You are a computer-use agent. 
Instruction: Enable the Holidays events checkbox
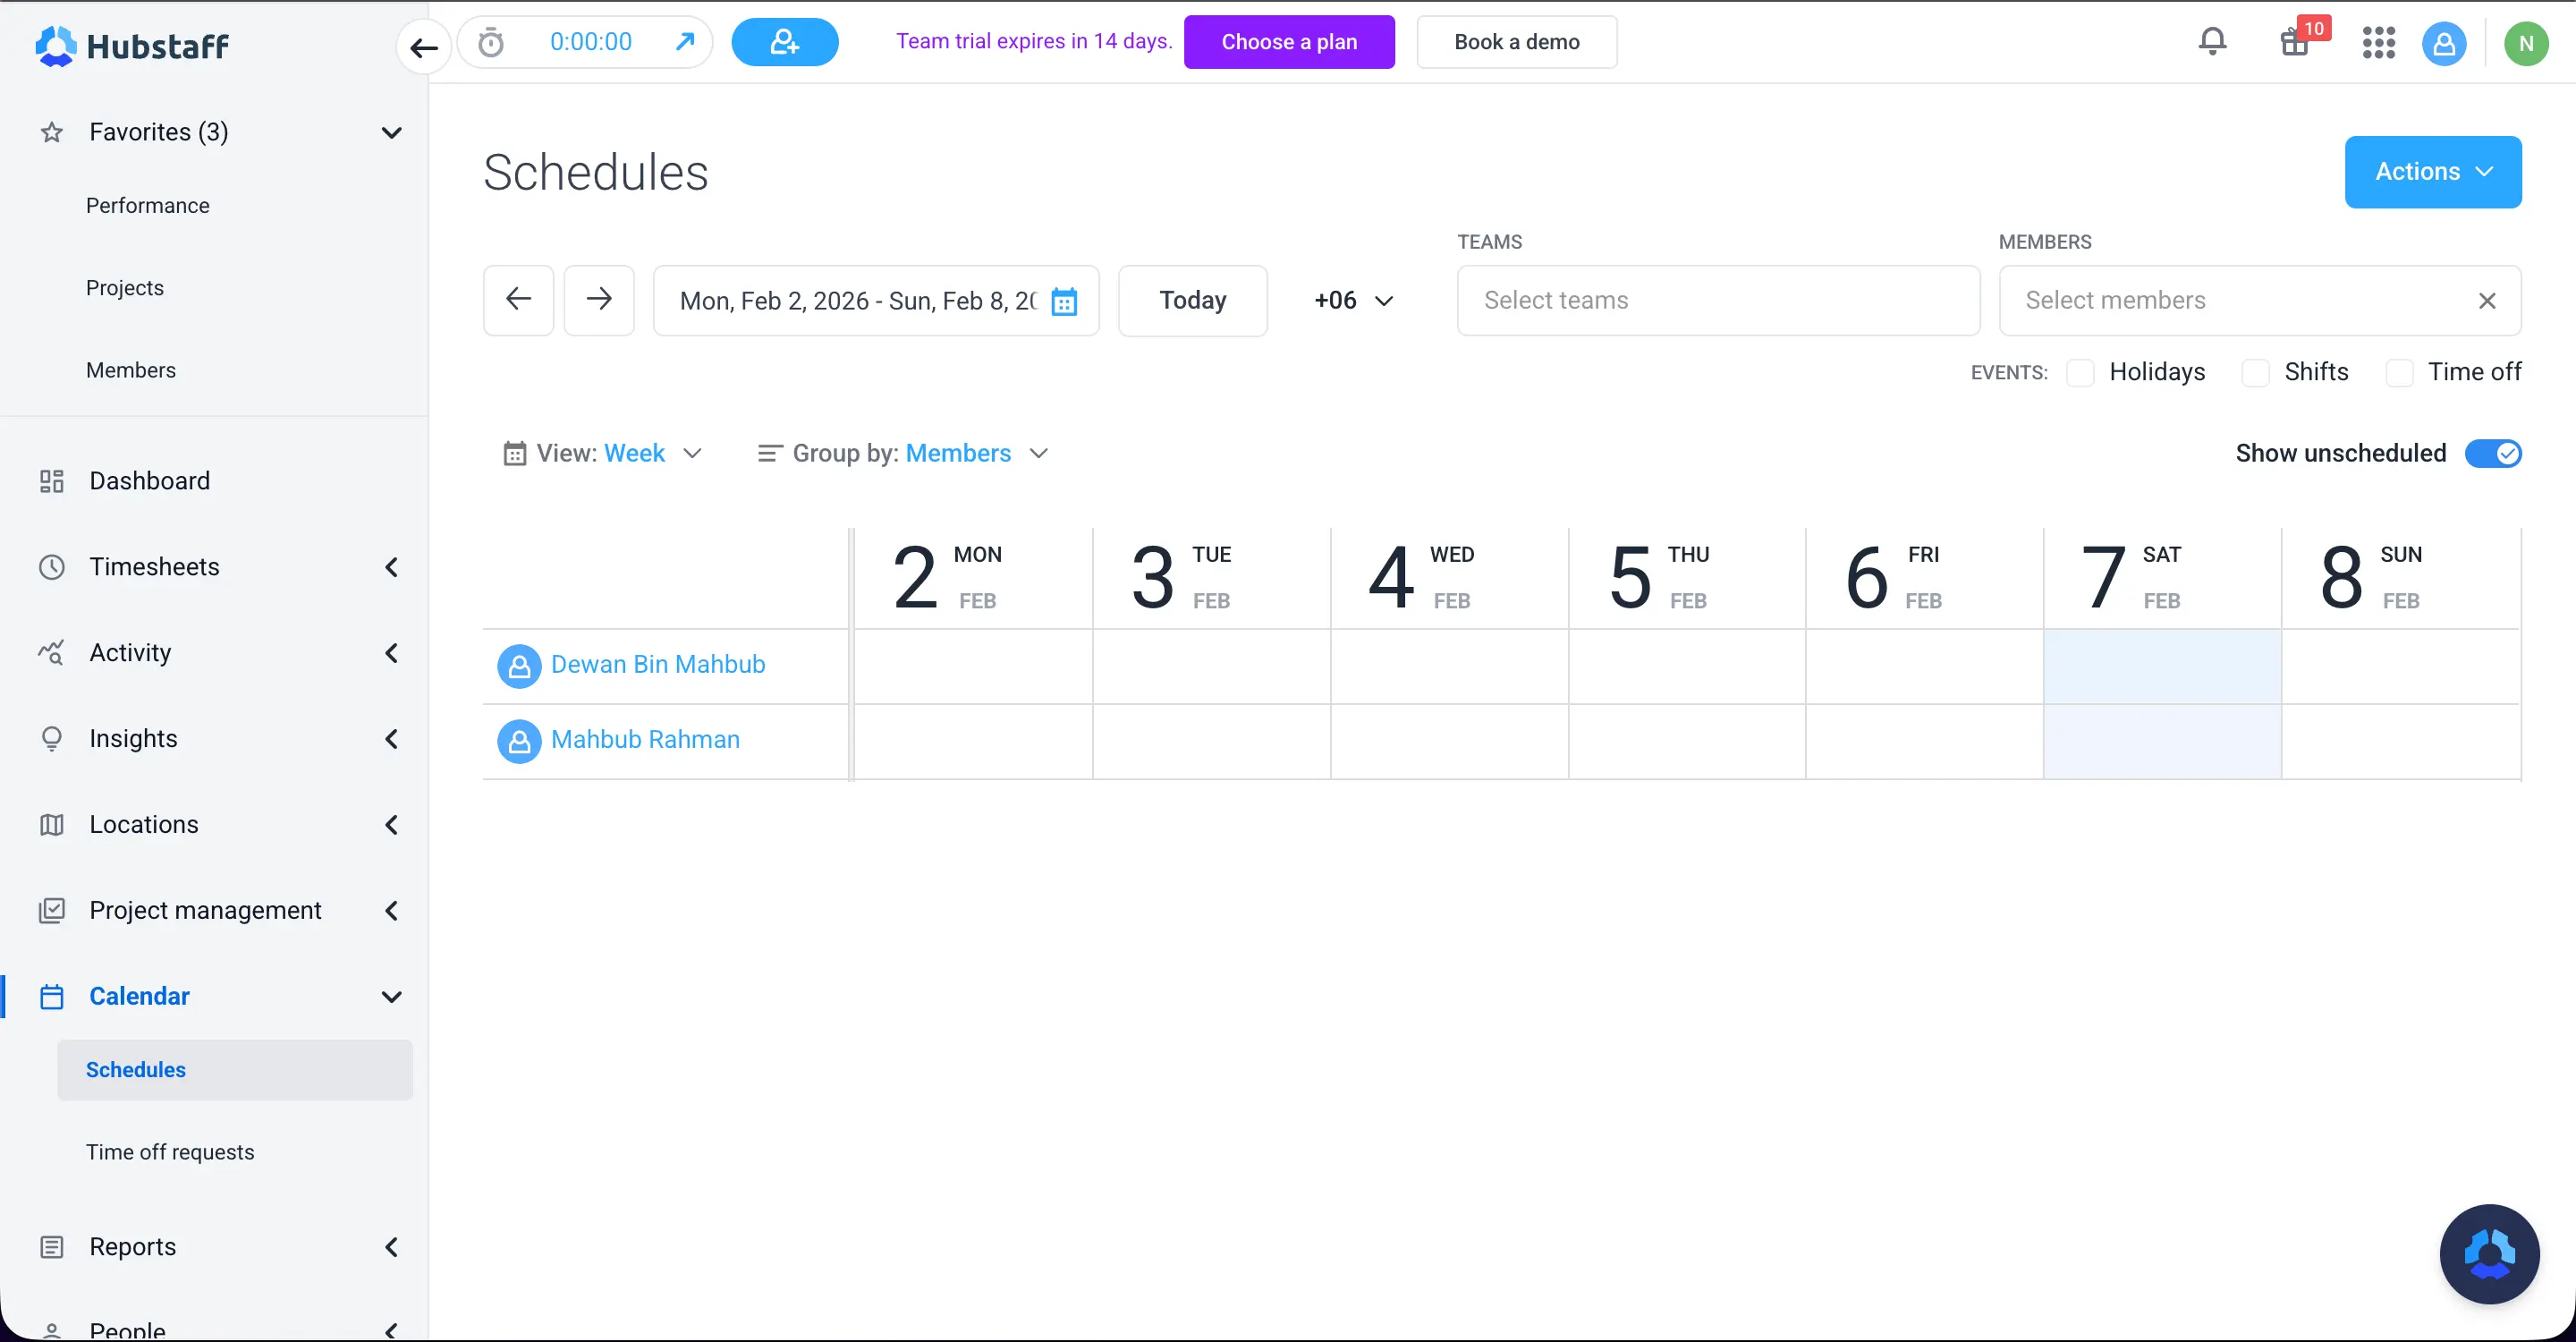coord(2080,372)
